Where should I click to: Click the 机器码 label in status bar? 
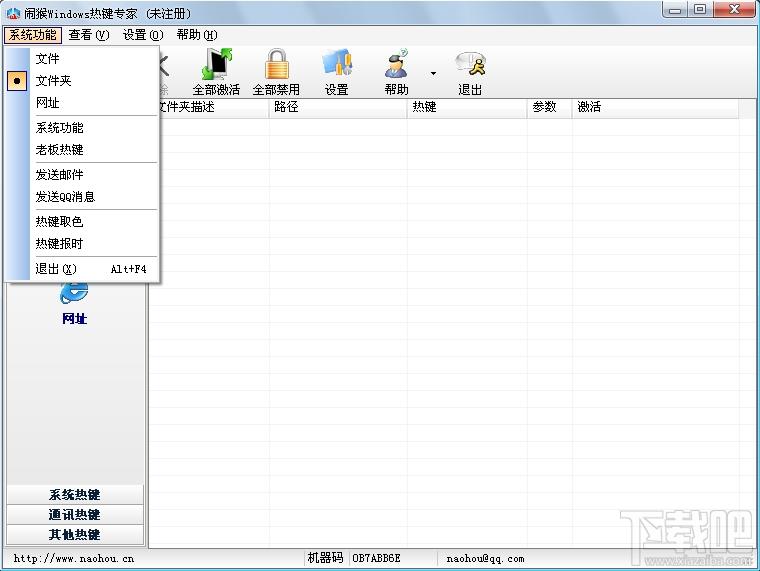click(x=325, y=558)
